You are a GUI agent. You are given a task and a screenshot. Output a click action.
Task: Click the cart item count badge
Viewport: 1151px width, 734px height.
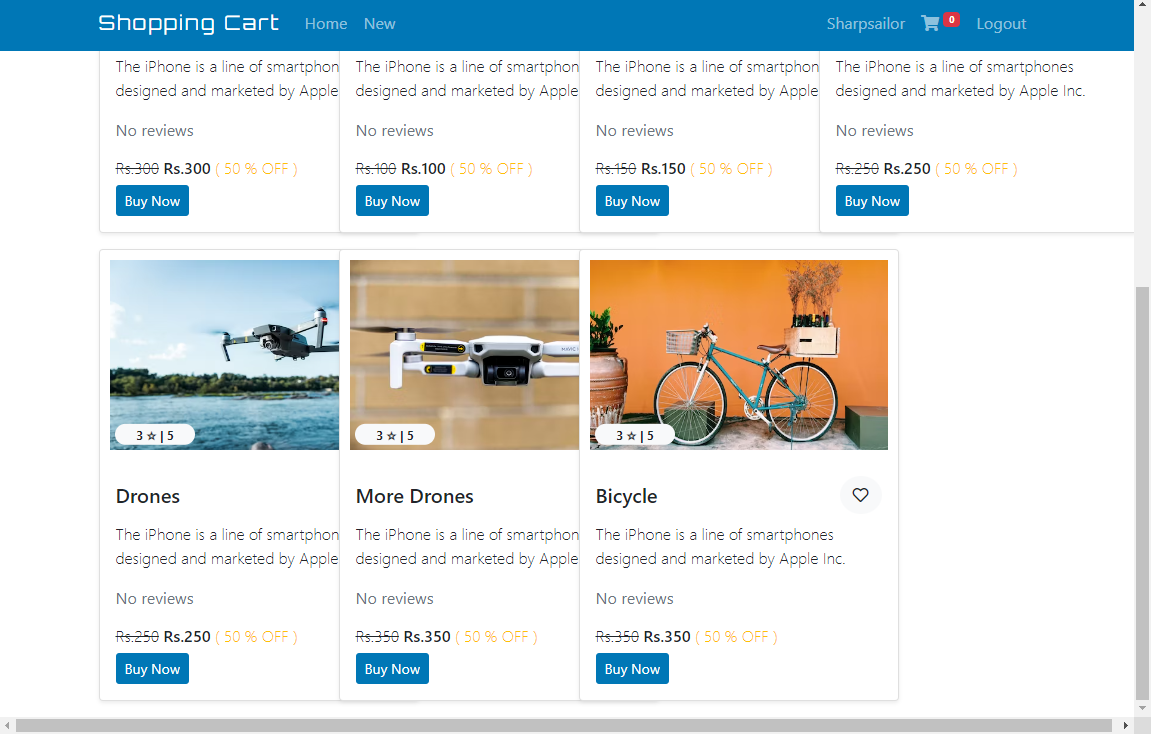point(949,18)
